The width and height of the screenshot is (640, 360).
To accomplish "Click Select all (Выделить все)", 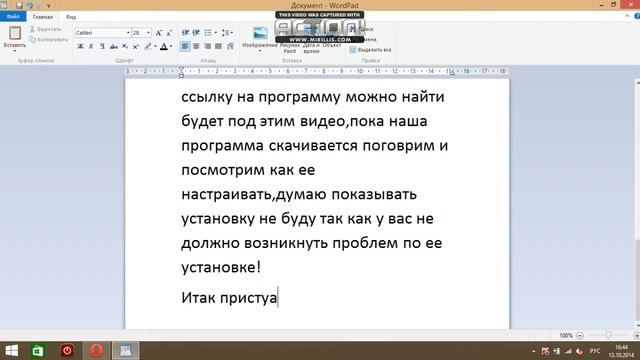I will pyautogui.click(x=371, y=50).
